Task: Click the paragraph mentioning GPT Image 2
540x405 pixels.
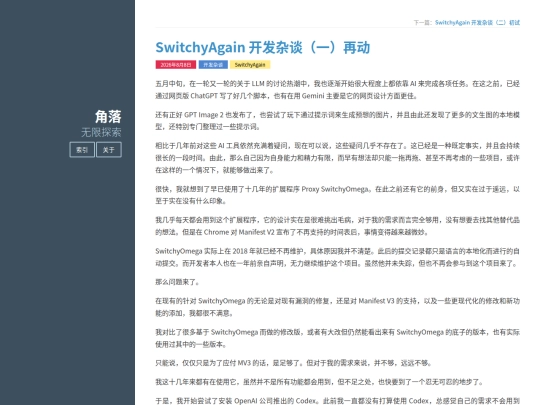Action: click(338, 121)
